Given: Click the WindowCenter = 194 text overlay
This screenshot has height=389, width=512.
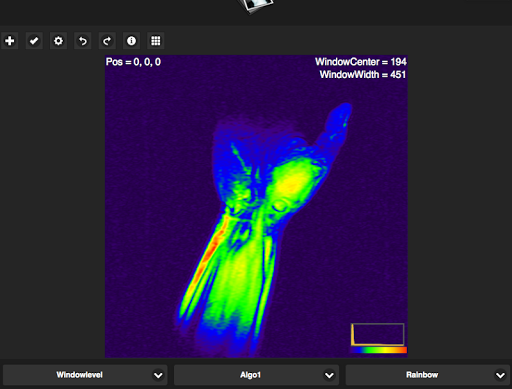Looking at the screenshot, I should point(361,62).
